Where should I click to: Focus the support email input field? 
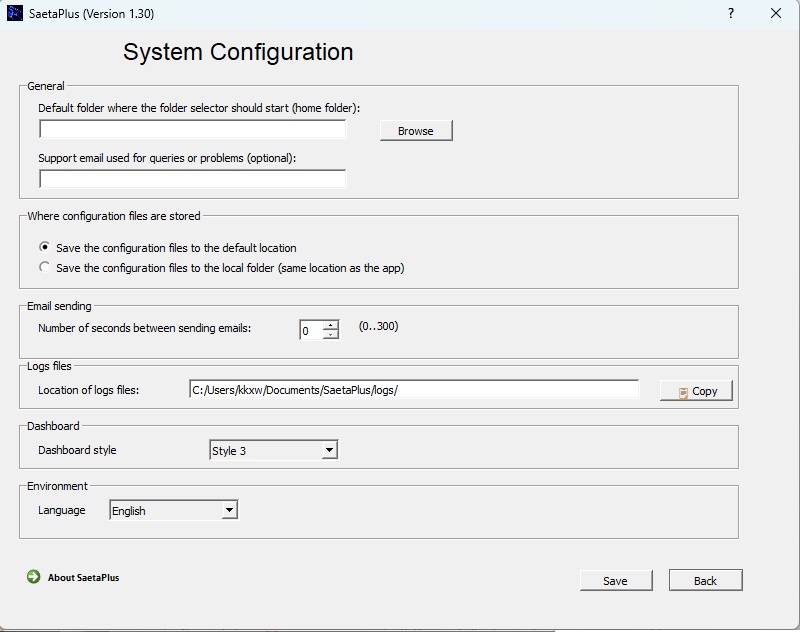192,179
